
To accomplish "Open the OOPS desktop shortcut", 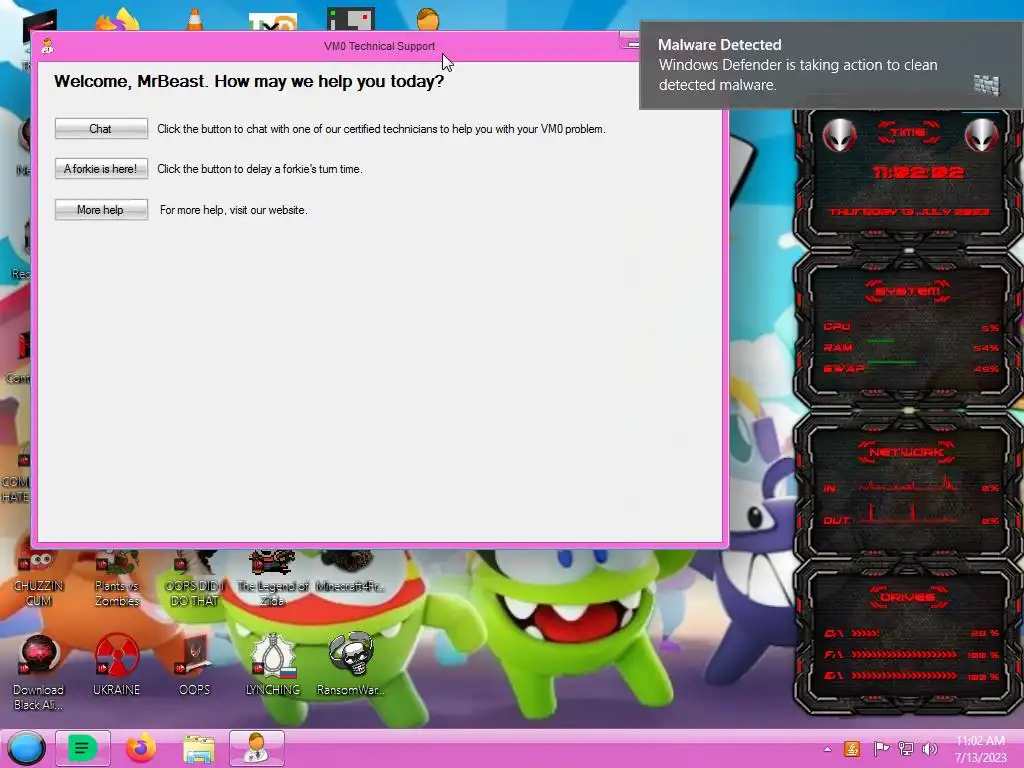I will (194, 665).
